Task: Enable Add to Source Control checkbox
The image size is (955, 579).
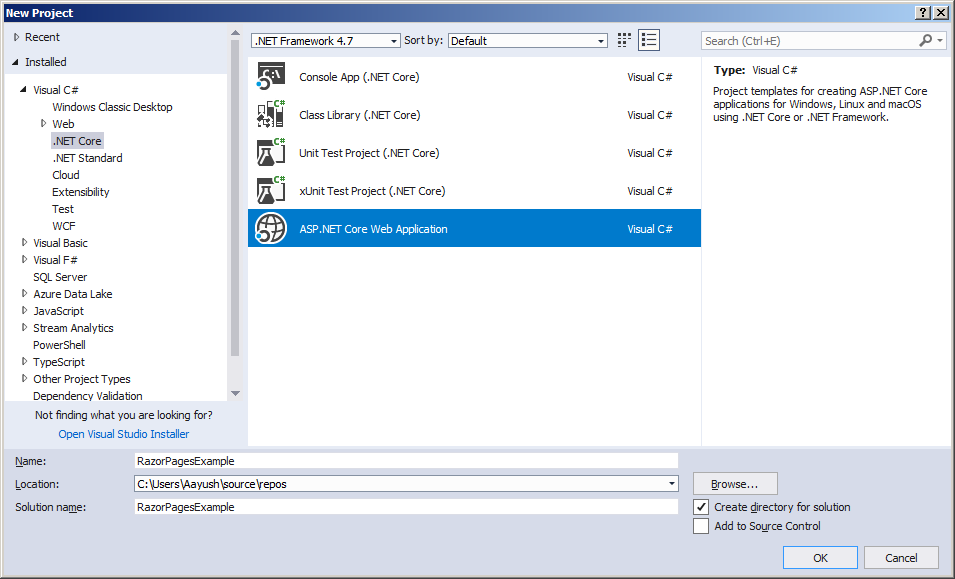Action: [701, 526]
